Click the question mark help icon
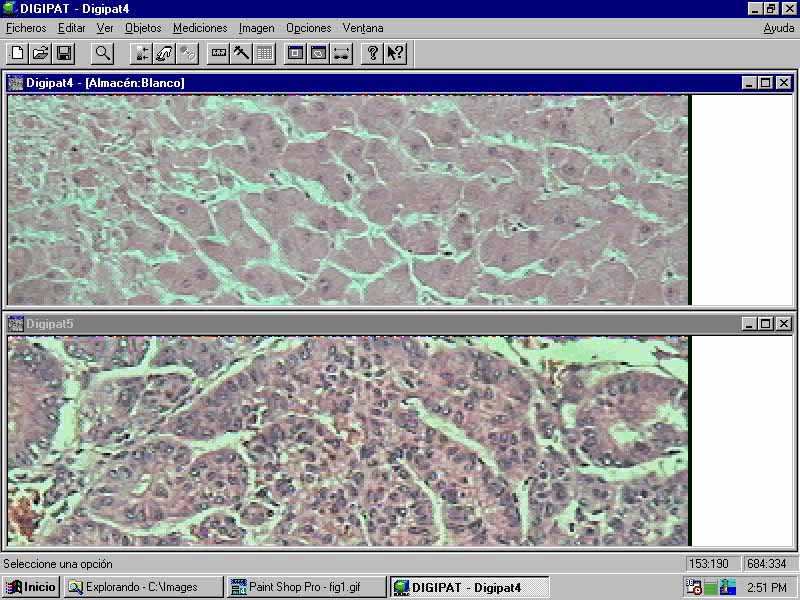Viewport: 800px width, 600px height. tap(373, 53)
